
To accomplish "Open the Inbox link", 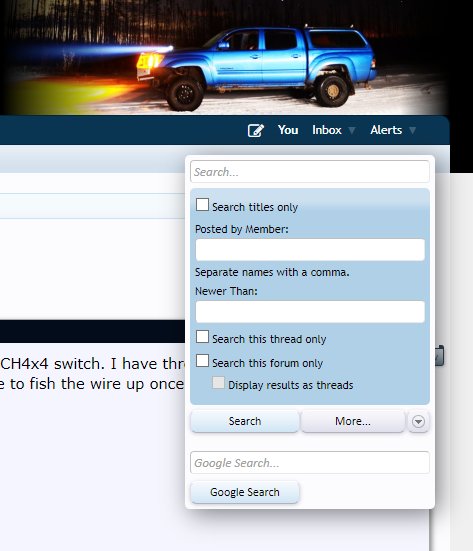I will (326, 130).
